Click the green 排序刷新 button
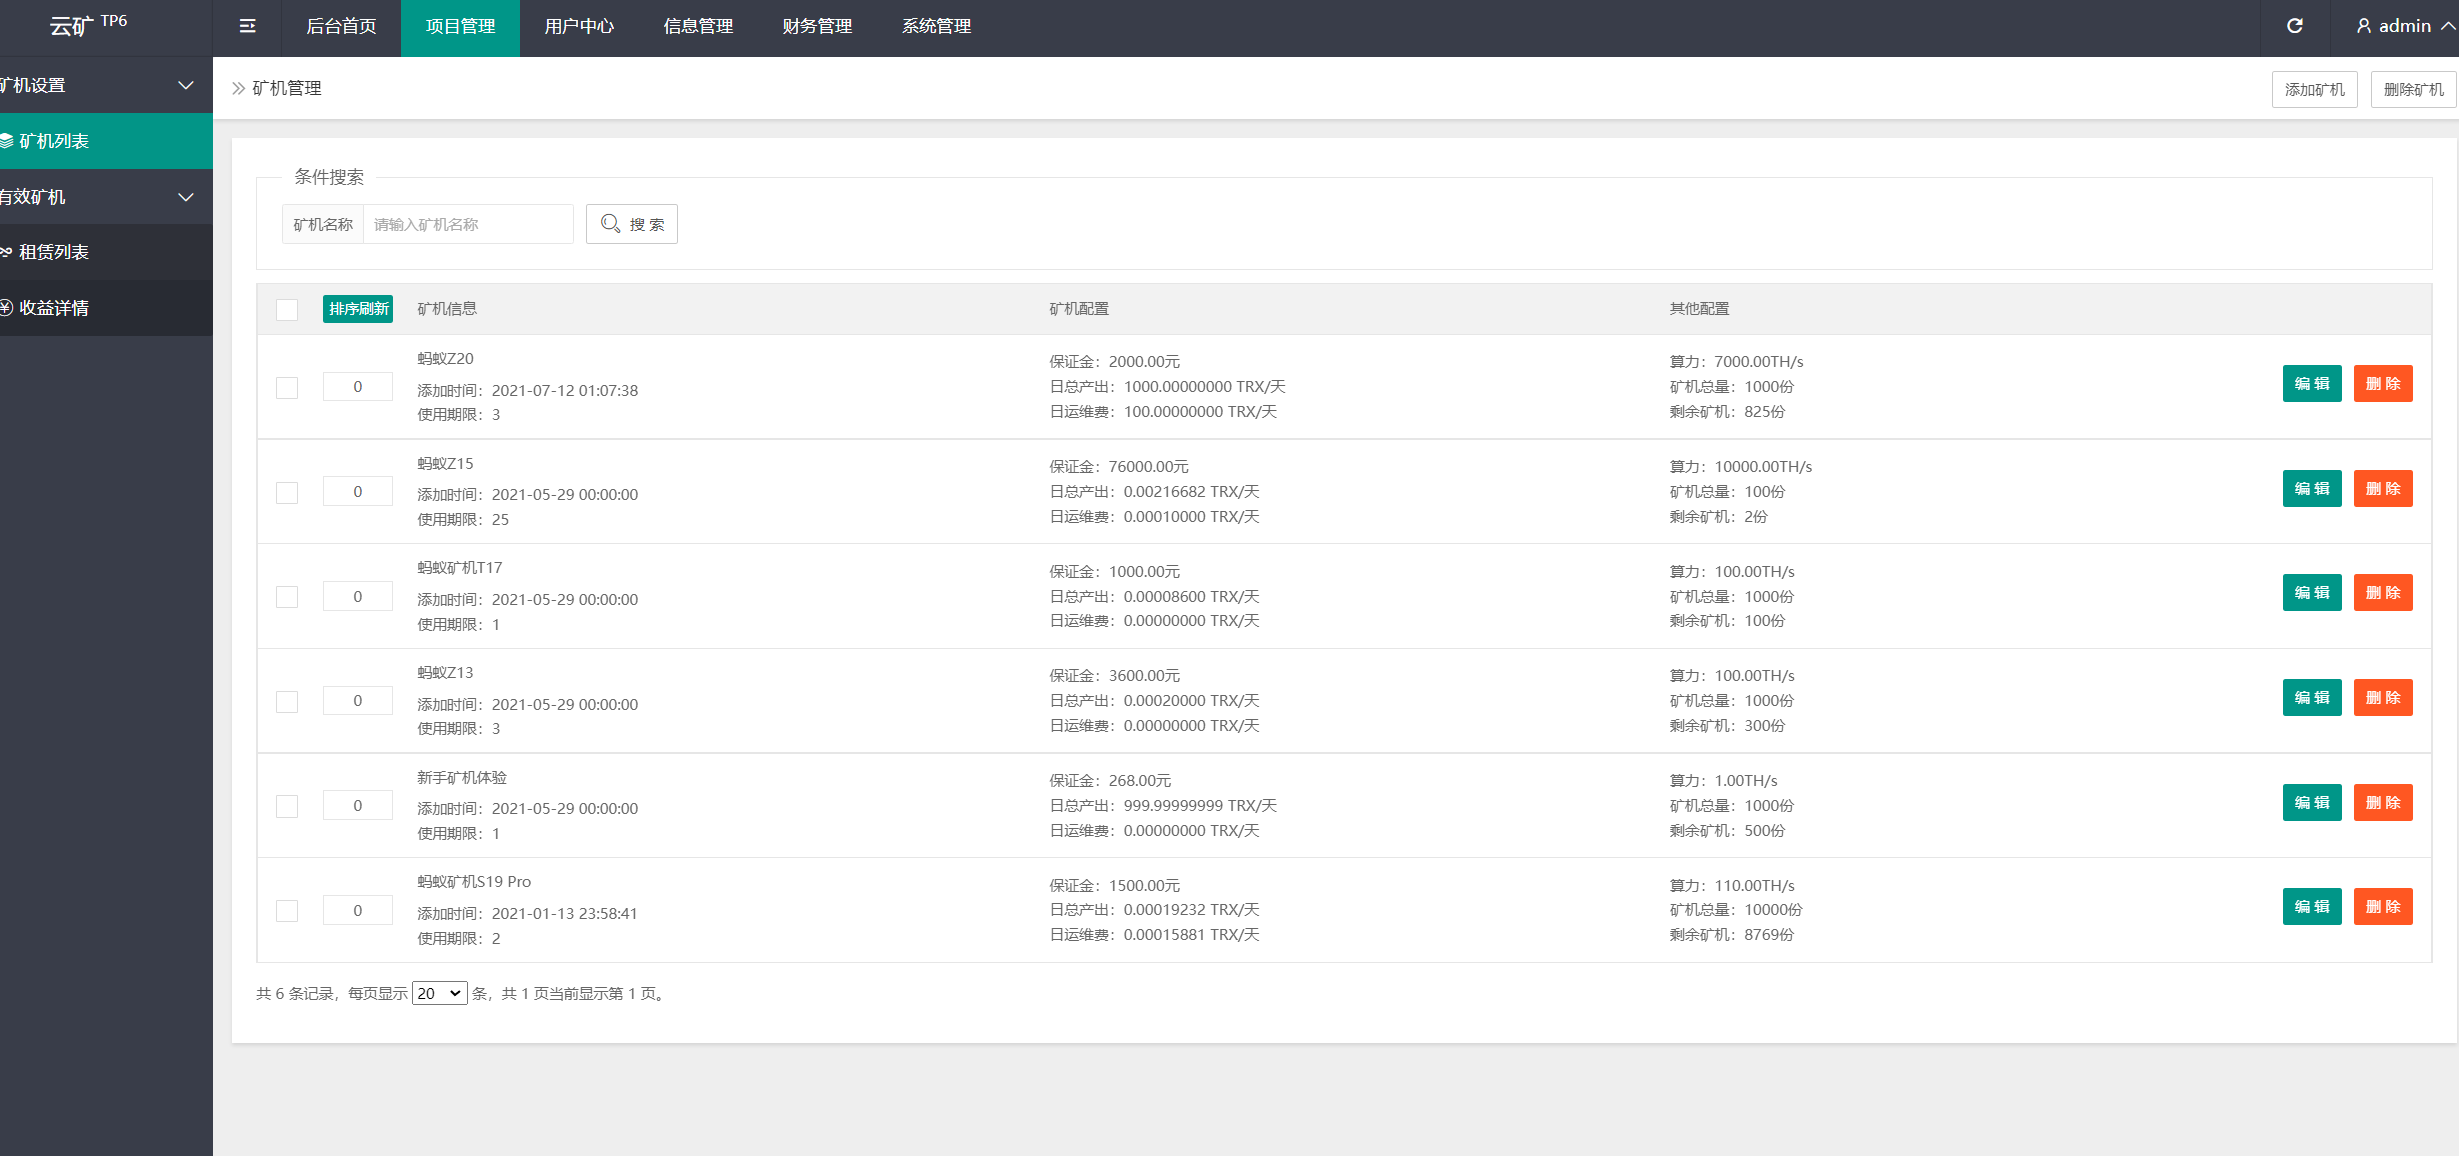2459x1156 pixels. [358, 309]
